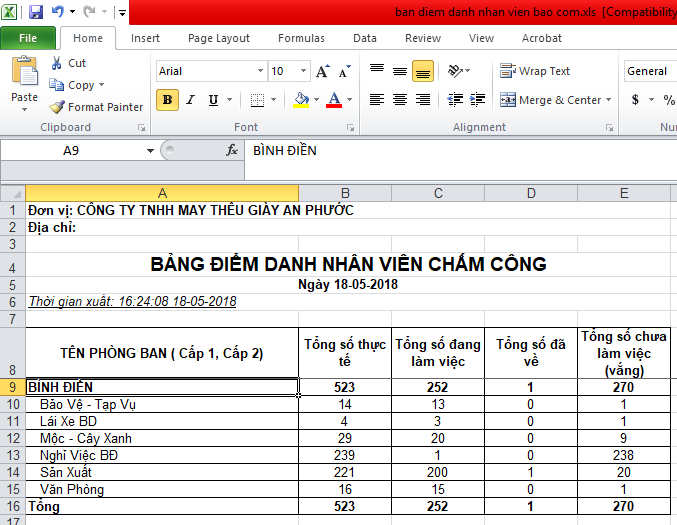This screenshot has height=525, width=677.
Task: Open the font name Arial dropdown
Action: tap(258, 72)
